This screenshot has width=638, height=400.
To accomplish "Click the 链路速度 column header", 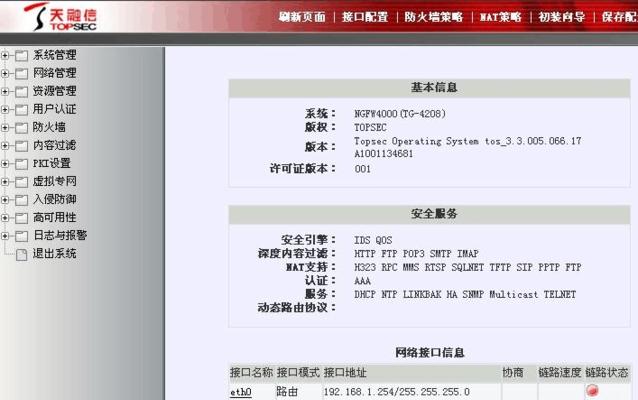I will pos(559,372).
